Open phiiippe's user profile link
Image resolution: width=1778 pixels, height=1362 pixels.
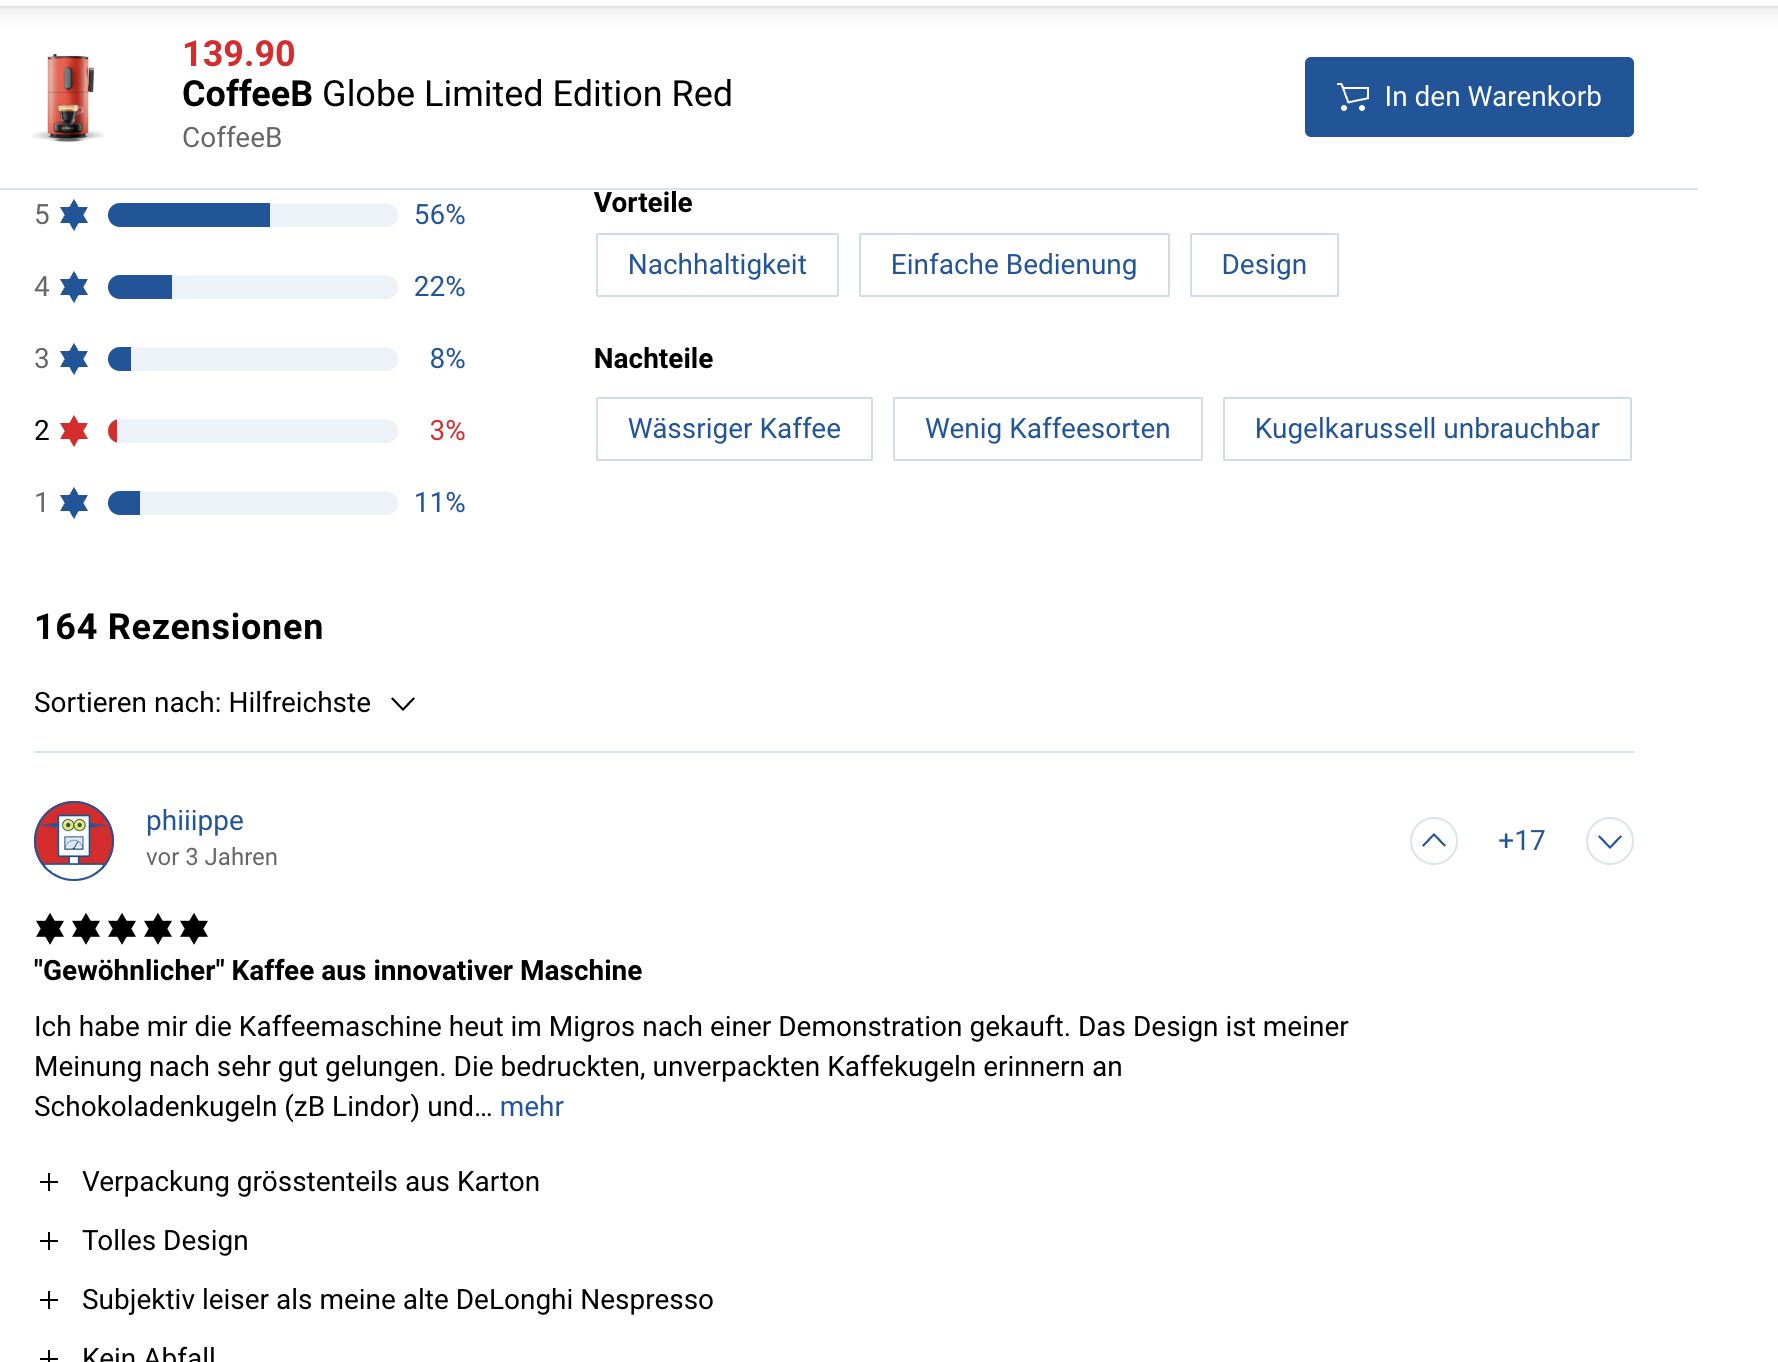pyautogui.click(x=195, y=821)
